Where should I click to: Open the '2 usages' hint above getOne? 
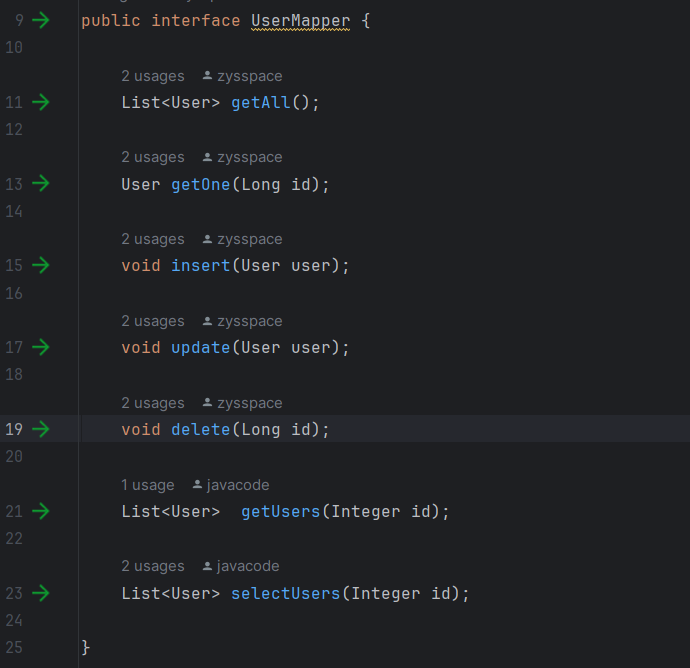pos(153,158)
